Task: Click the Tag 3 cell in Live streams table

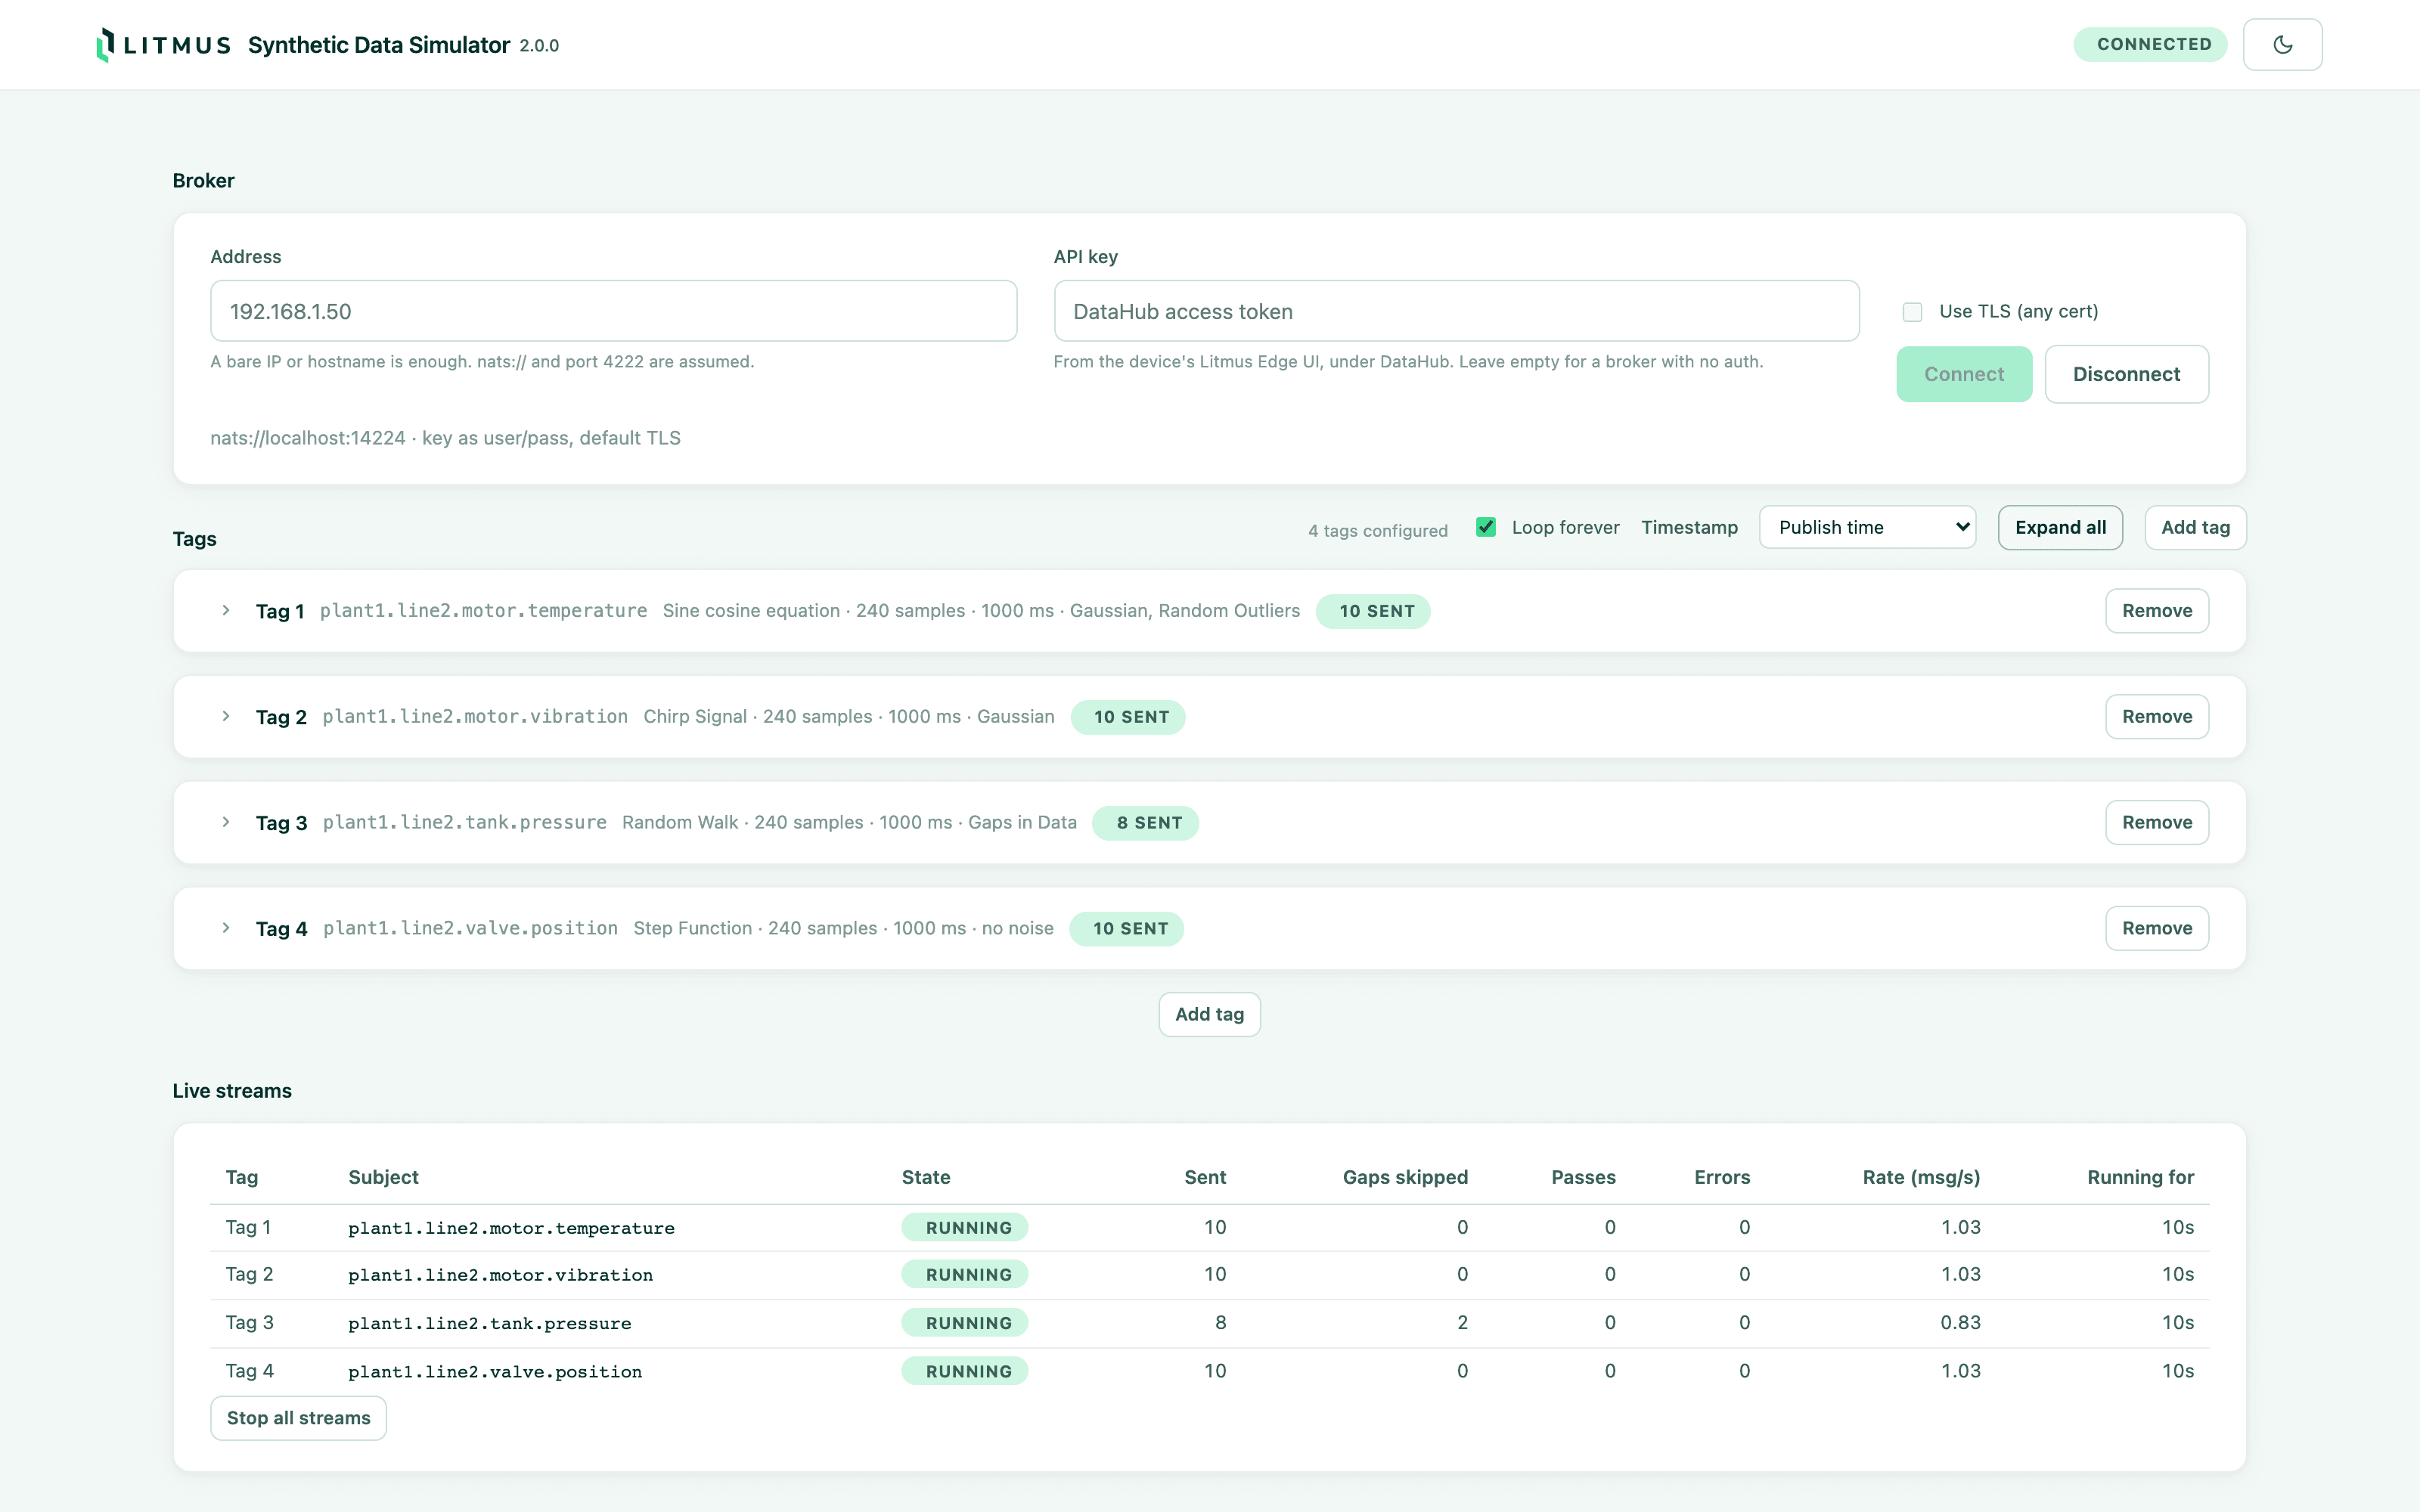Action: click(x=249, y=1322)
